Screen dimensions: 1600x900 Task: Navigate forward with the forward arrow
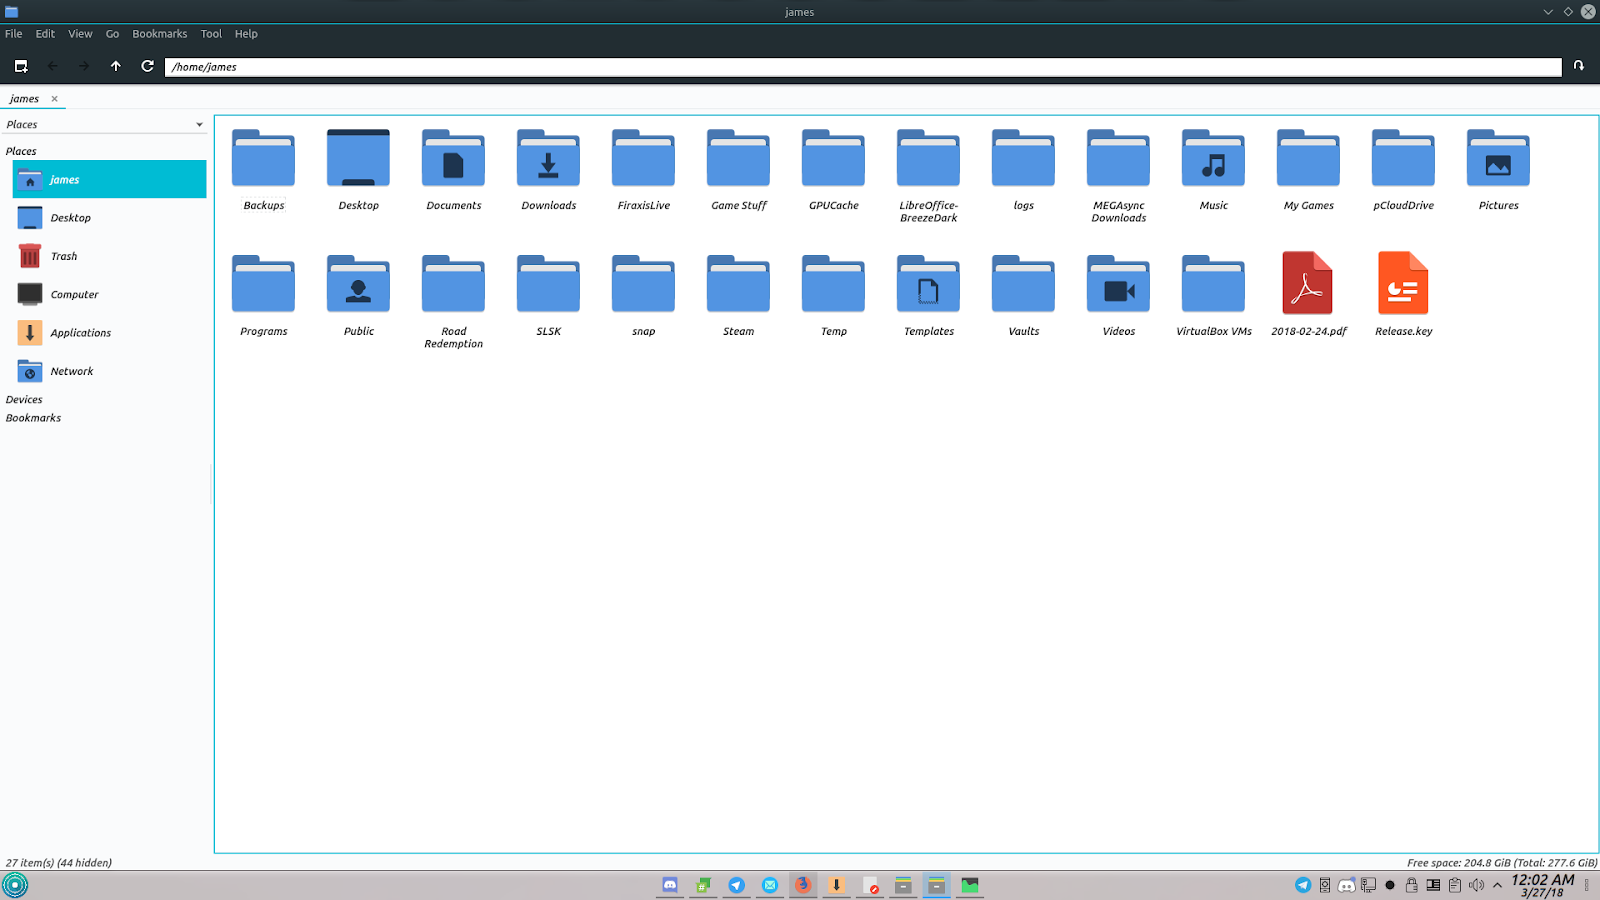pyautogui.click(x=84, y=66)
